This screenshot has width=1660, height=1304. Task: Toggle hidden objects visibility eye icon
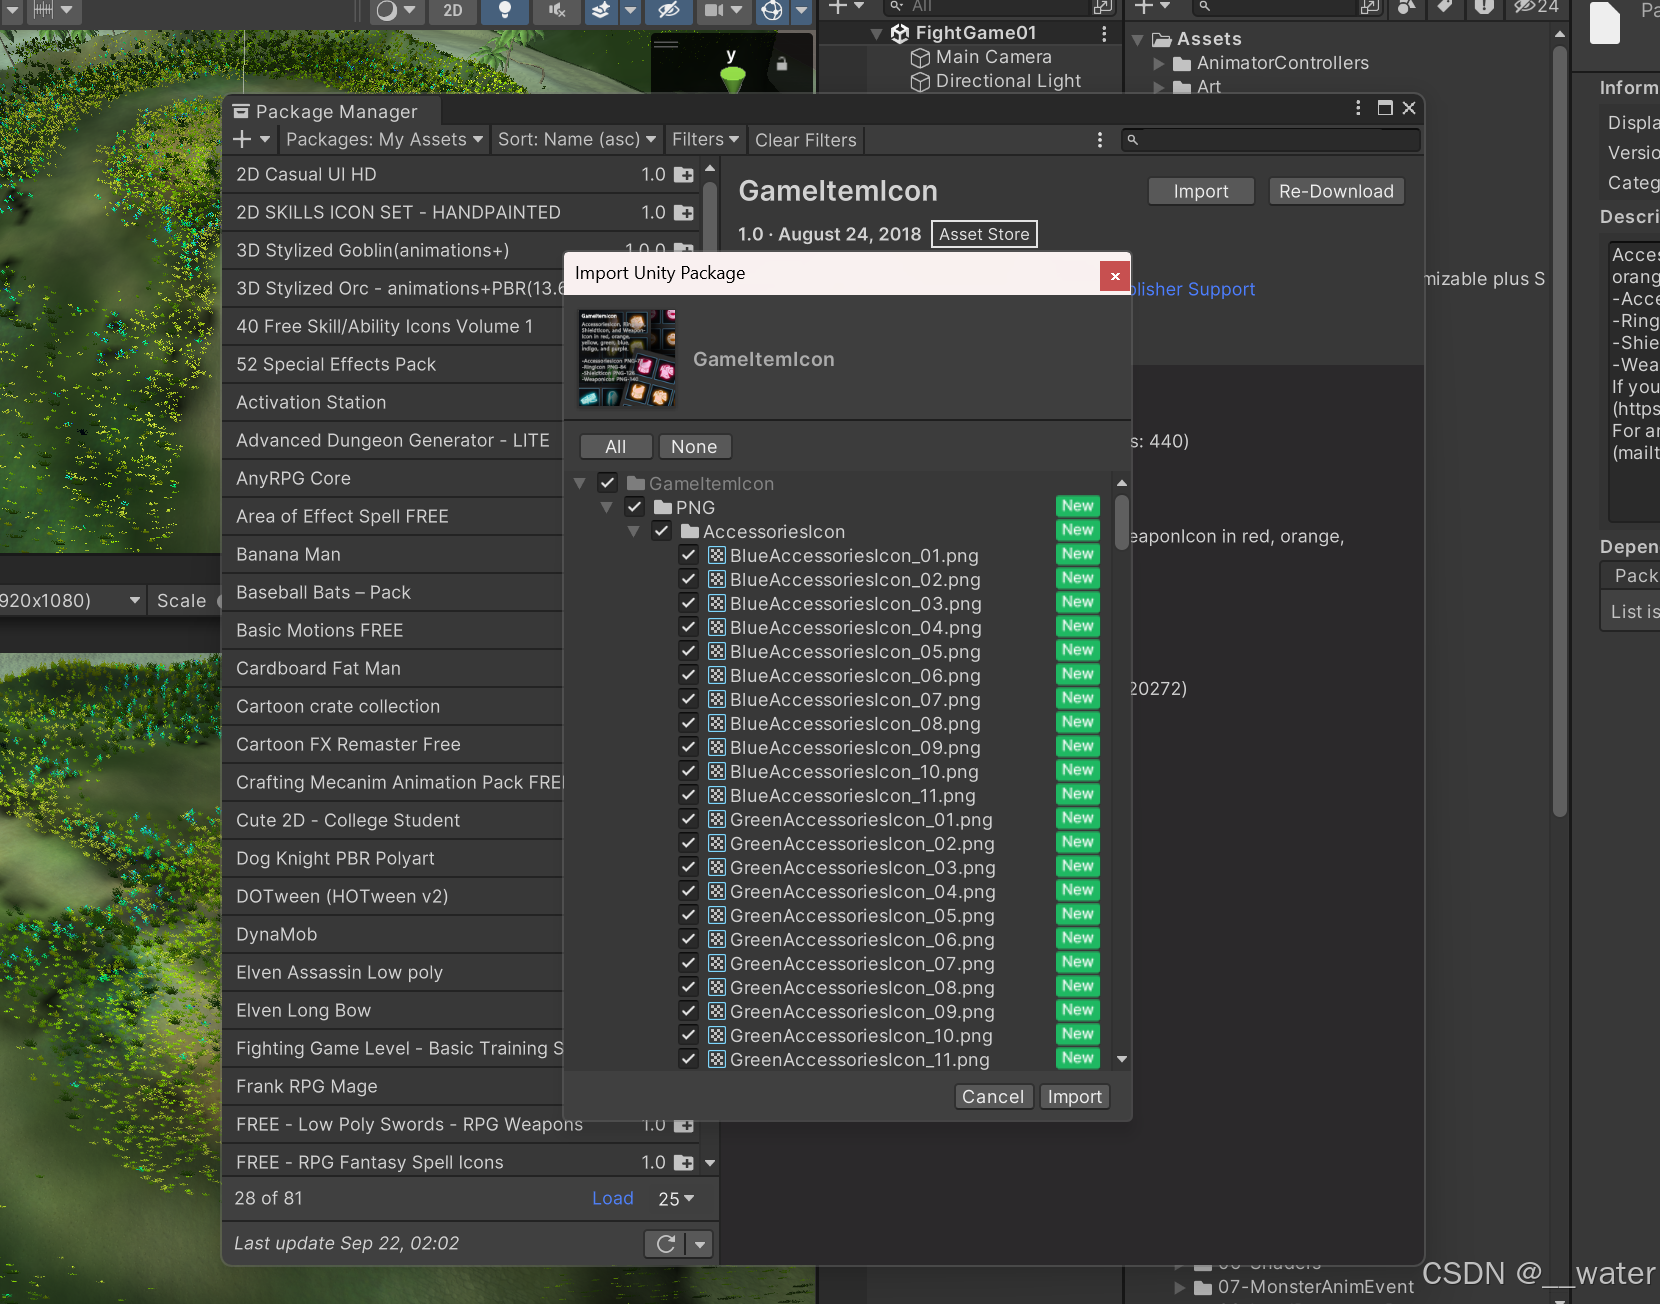coord(668,10)
